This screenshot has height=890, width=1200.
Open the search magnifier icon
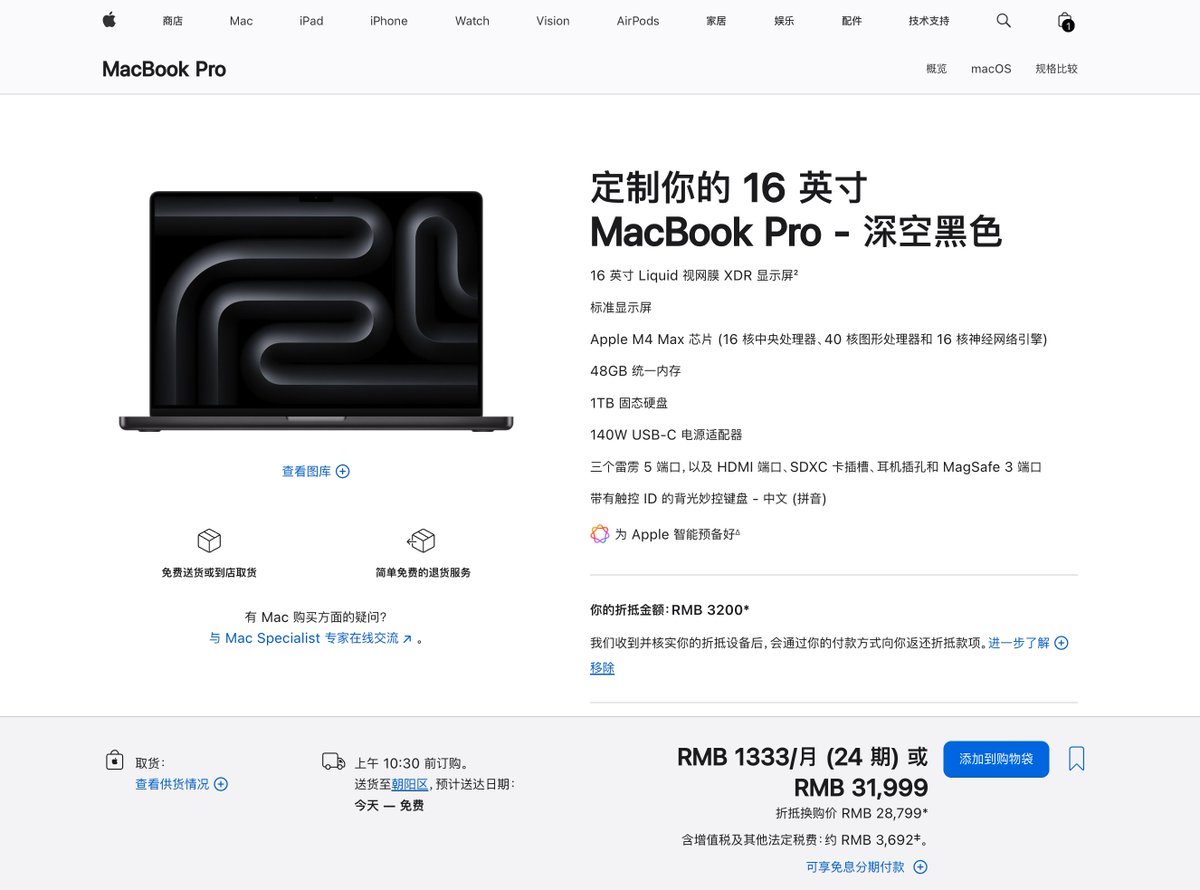click(x=1004, y=20)
